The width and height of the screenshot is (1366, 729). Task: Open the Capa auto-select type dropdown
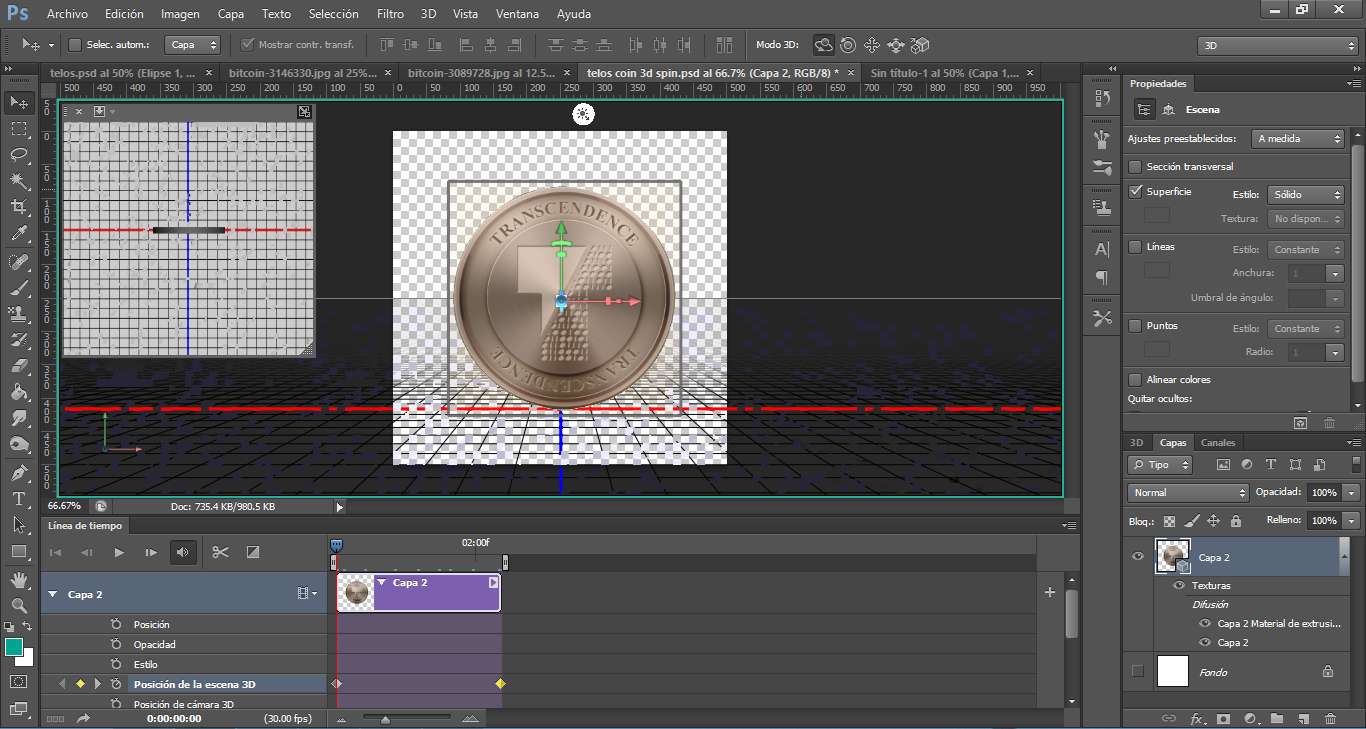pos(193,45)
